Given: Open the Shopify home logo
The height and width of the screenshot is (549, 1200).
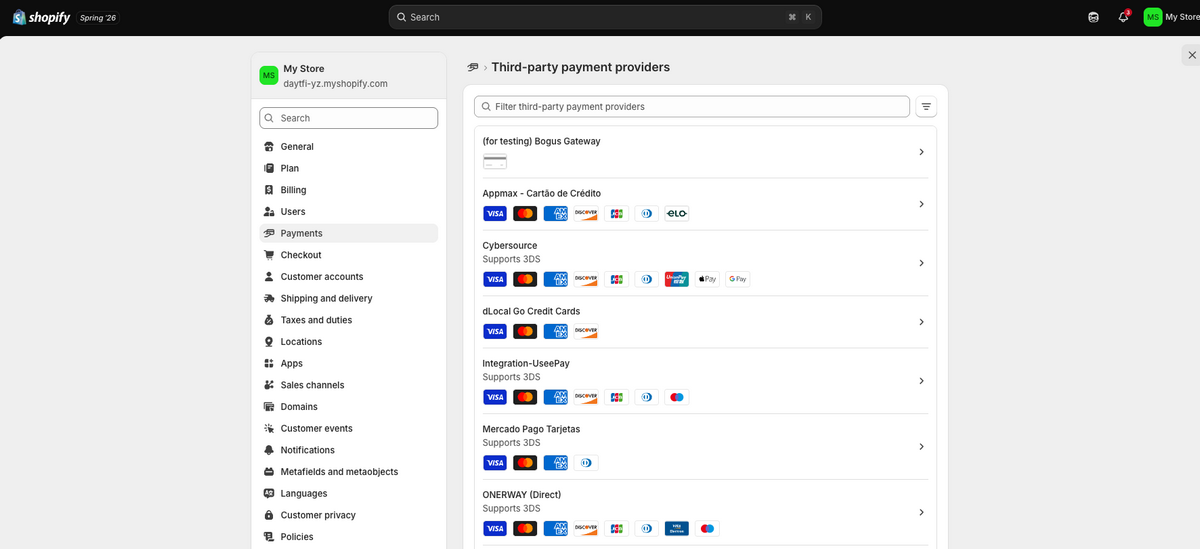Looking at the screenshot, I should tap(41, 17).
